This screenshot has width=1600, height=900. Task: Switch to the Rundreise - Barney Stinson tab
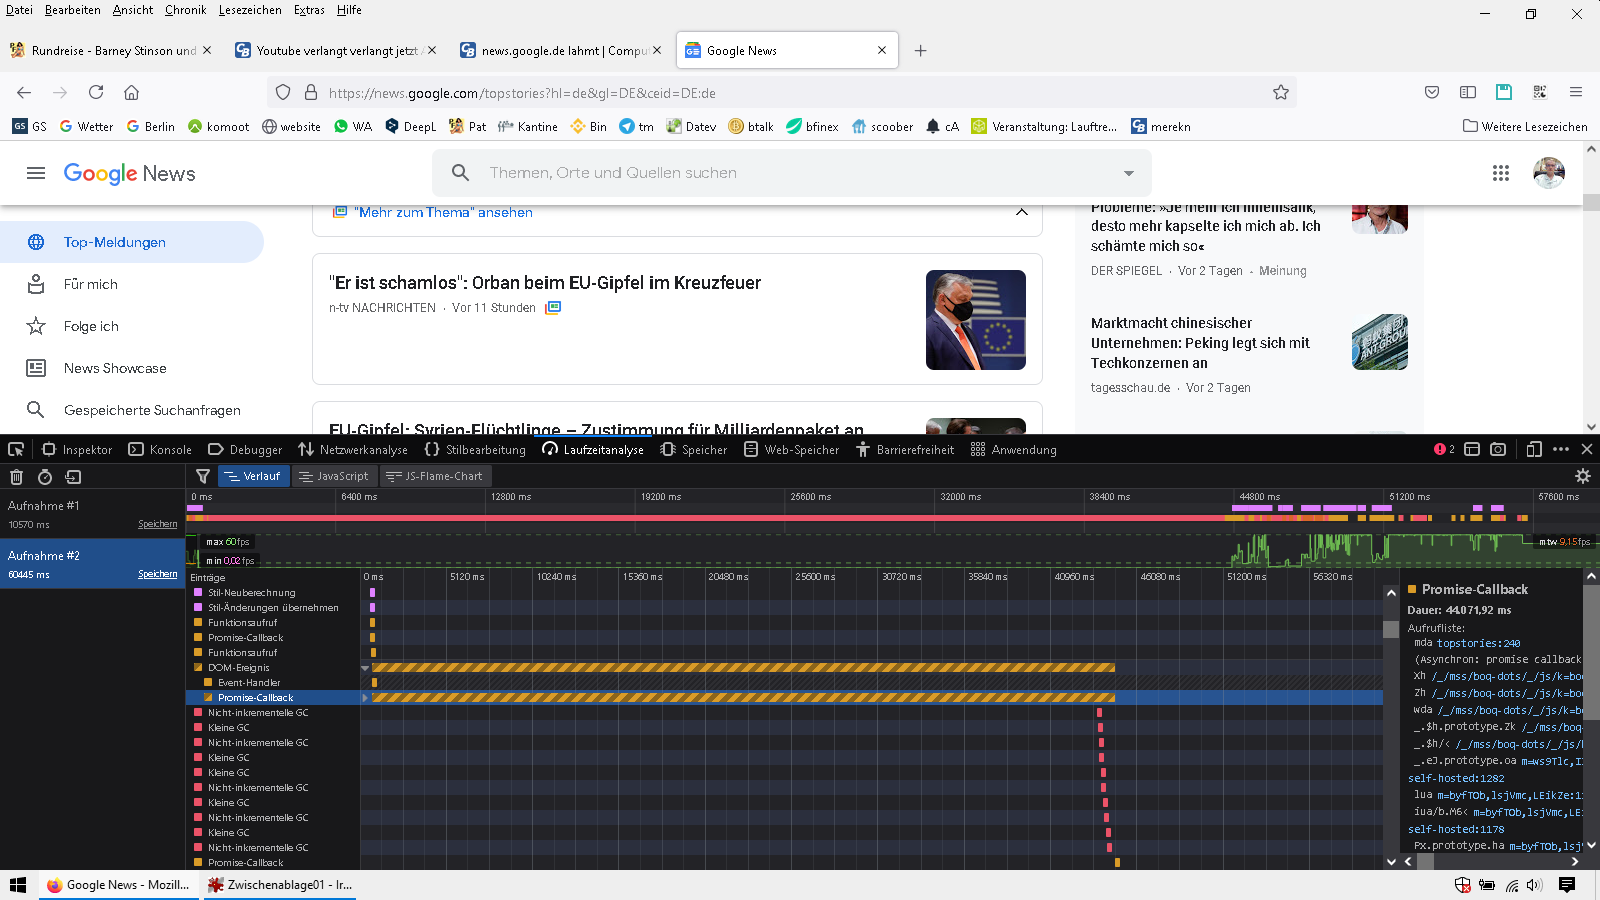[x=113, y=51]
